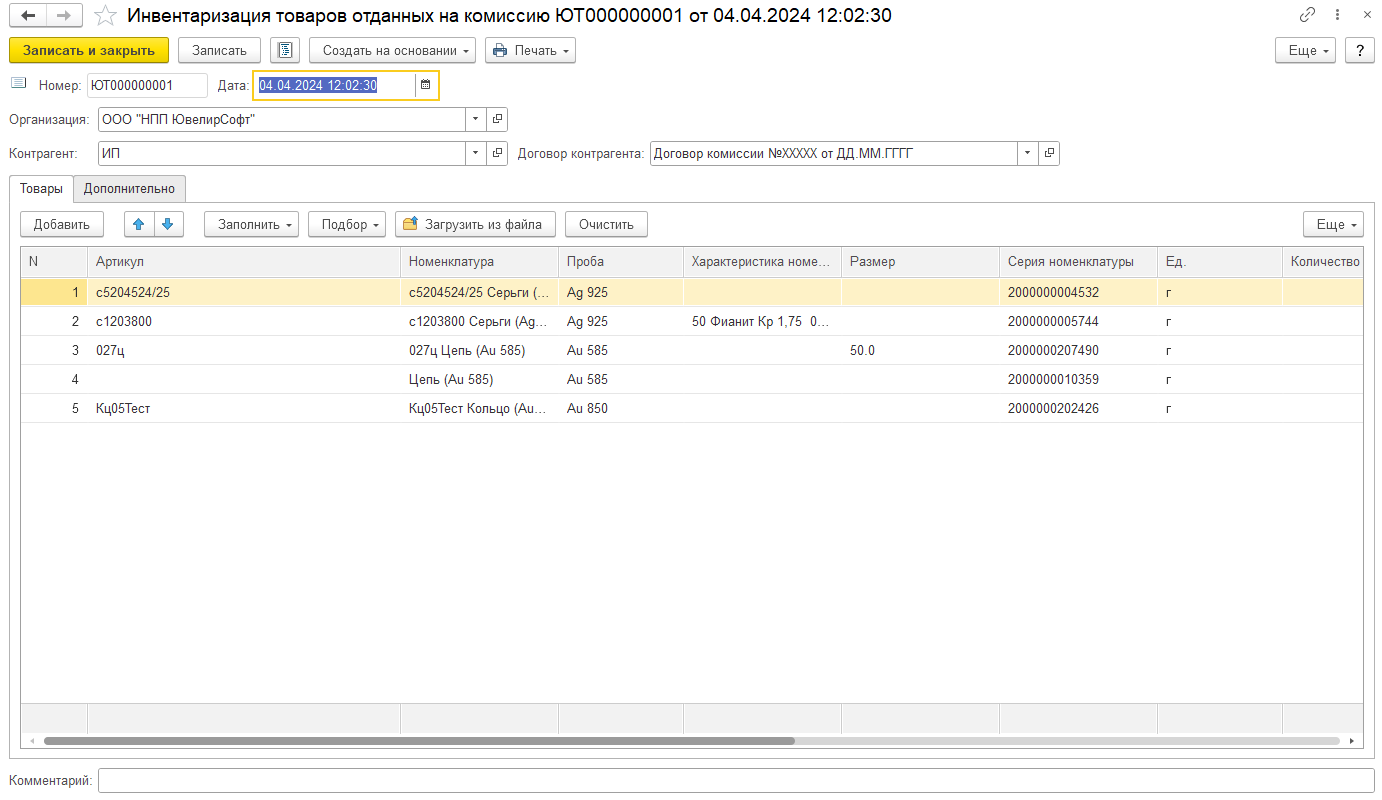Image resolution: width=1382 pixels, height=800 pixels.
Task: Select series 2000000202426 cell
Action: pyautogui.click(x=1078, y=409)
